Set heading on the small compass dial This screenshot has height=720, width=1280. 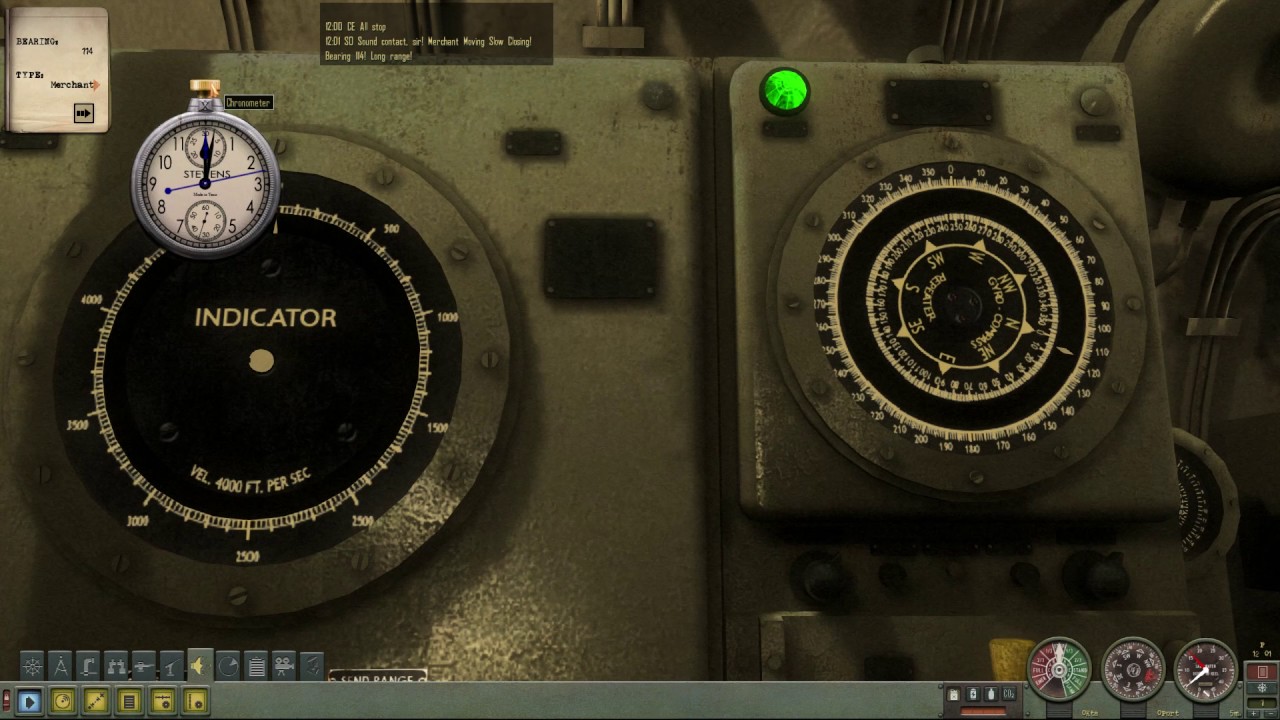point(1133,668)
